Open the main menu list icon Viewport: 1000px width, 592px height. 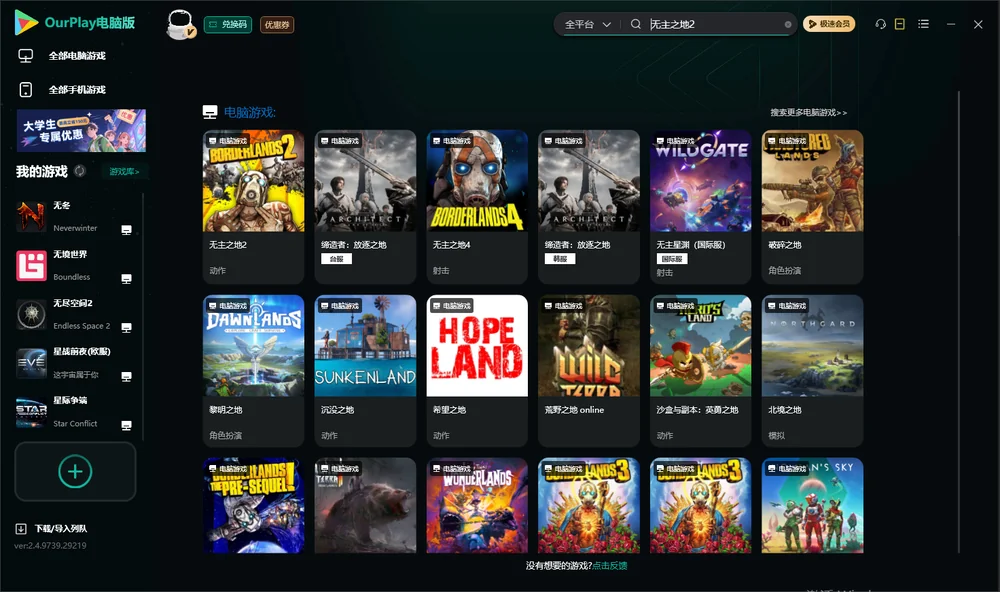click(923, 24)
